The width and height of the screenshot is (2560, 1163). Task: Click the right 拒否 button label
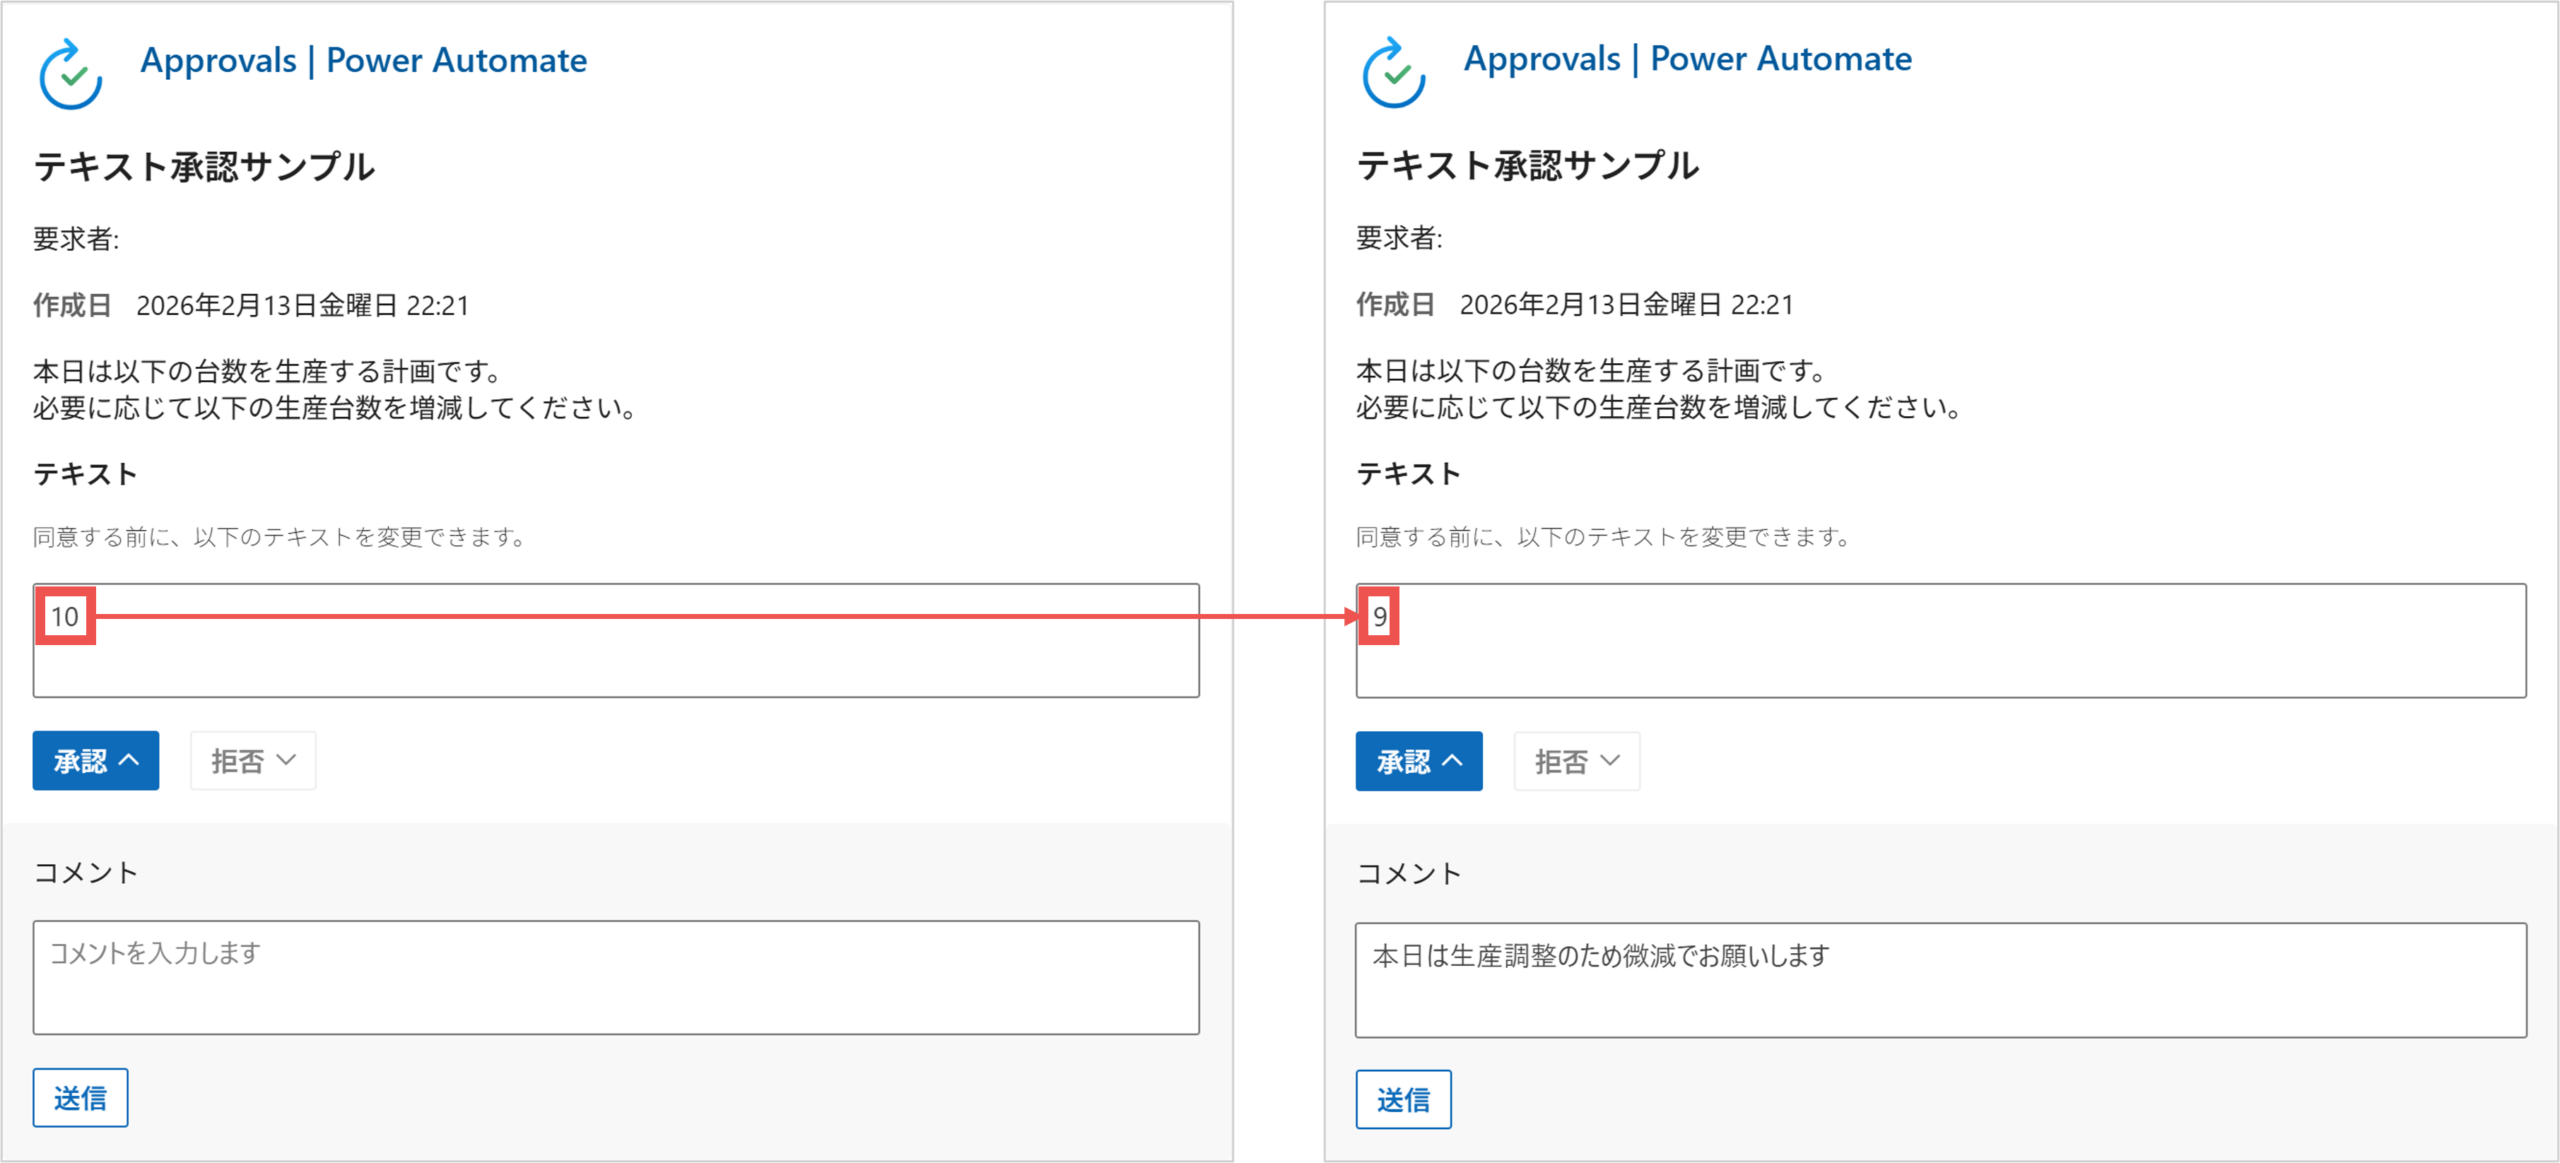(x=1563, y=761)
